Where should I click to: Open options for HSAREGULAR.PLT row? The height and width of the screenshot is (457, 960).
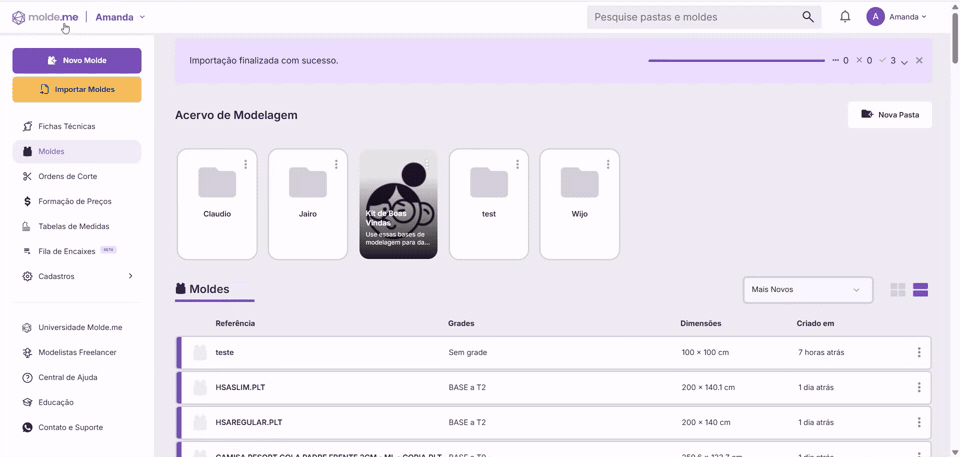tap(918, 422)
